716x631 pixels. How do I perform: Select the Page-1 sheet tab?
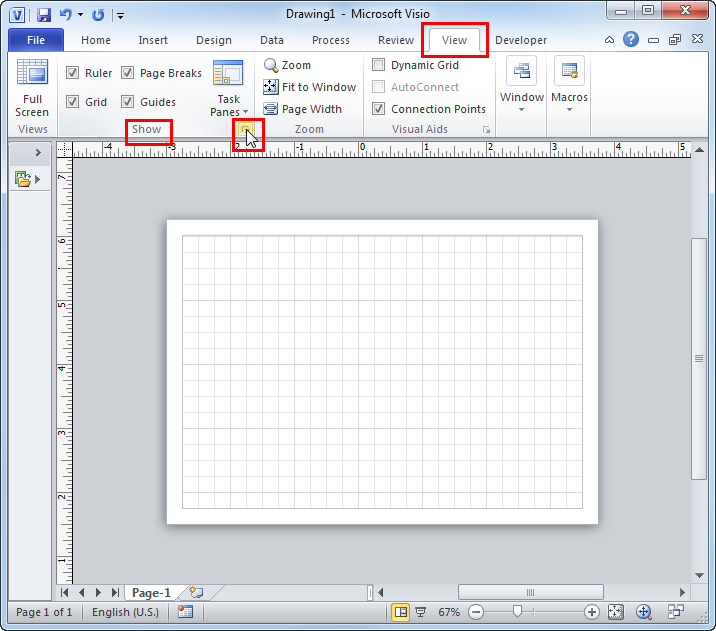pyautogui.click(x=152, y=593)
